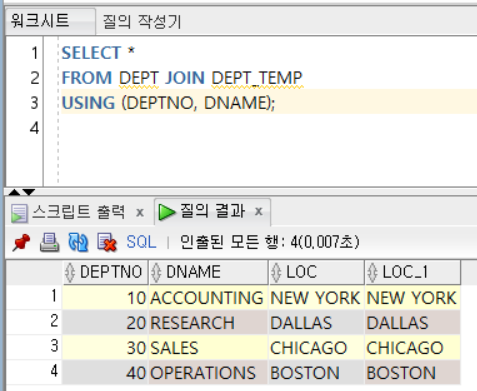Select the OPERATIONS cell
Image resolution: width=477 pixels, height=391 pixels.
pyautogui.click(x=208, y=373)
